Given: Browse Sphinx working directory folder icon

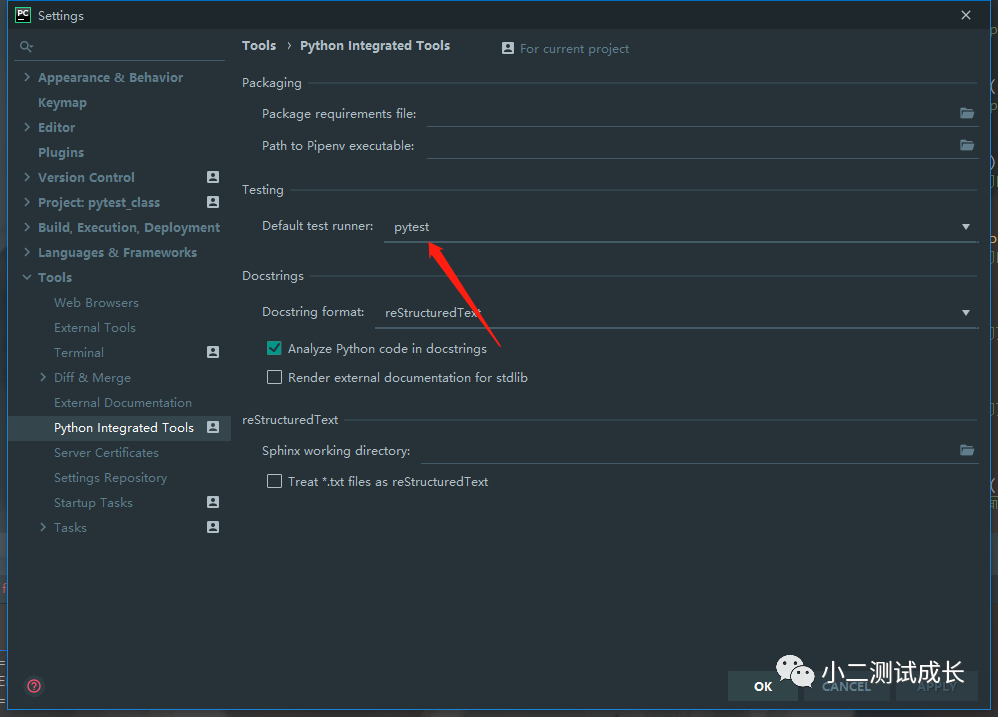Looking at the screenshot, I should (967, 450).
